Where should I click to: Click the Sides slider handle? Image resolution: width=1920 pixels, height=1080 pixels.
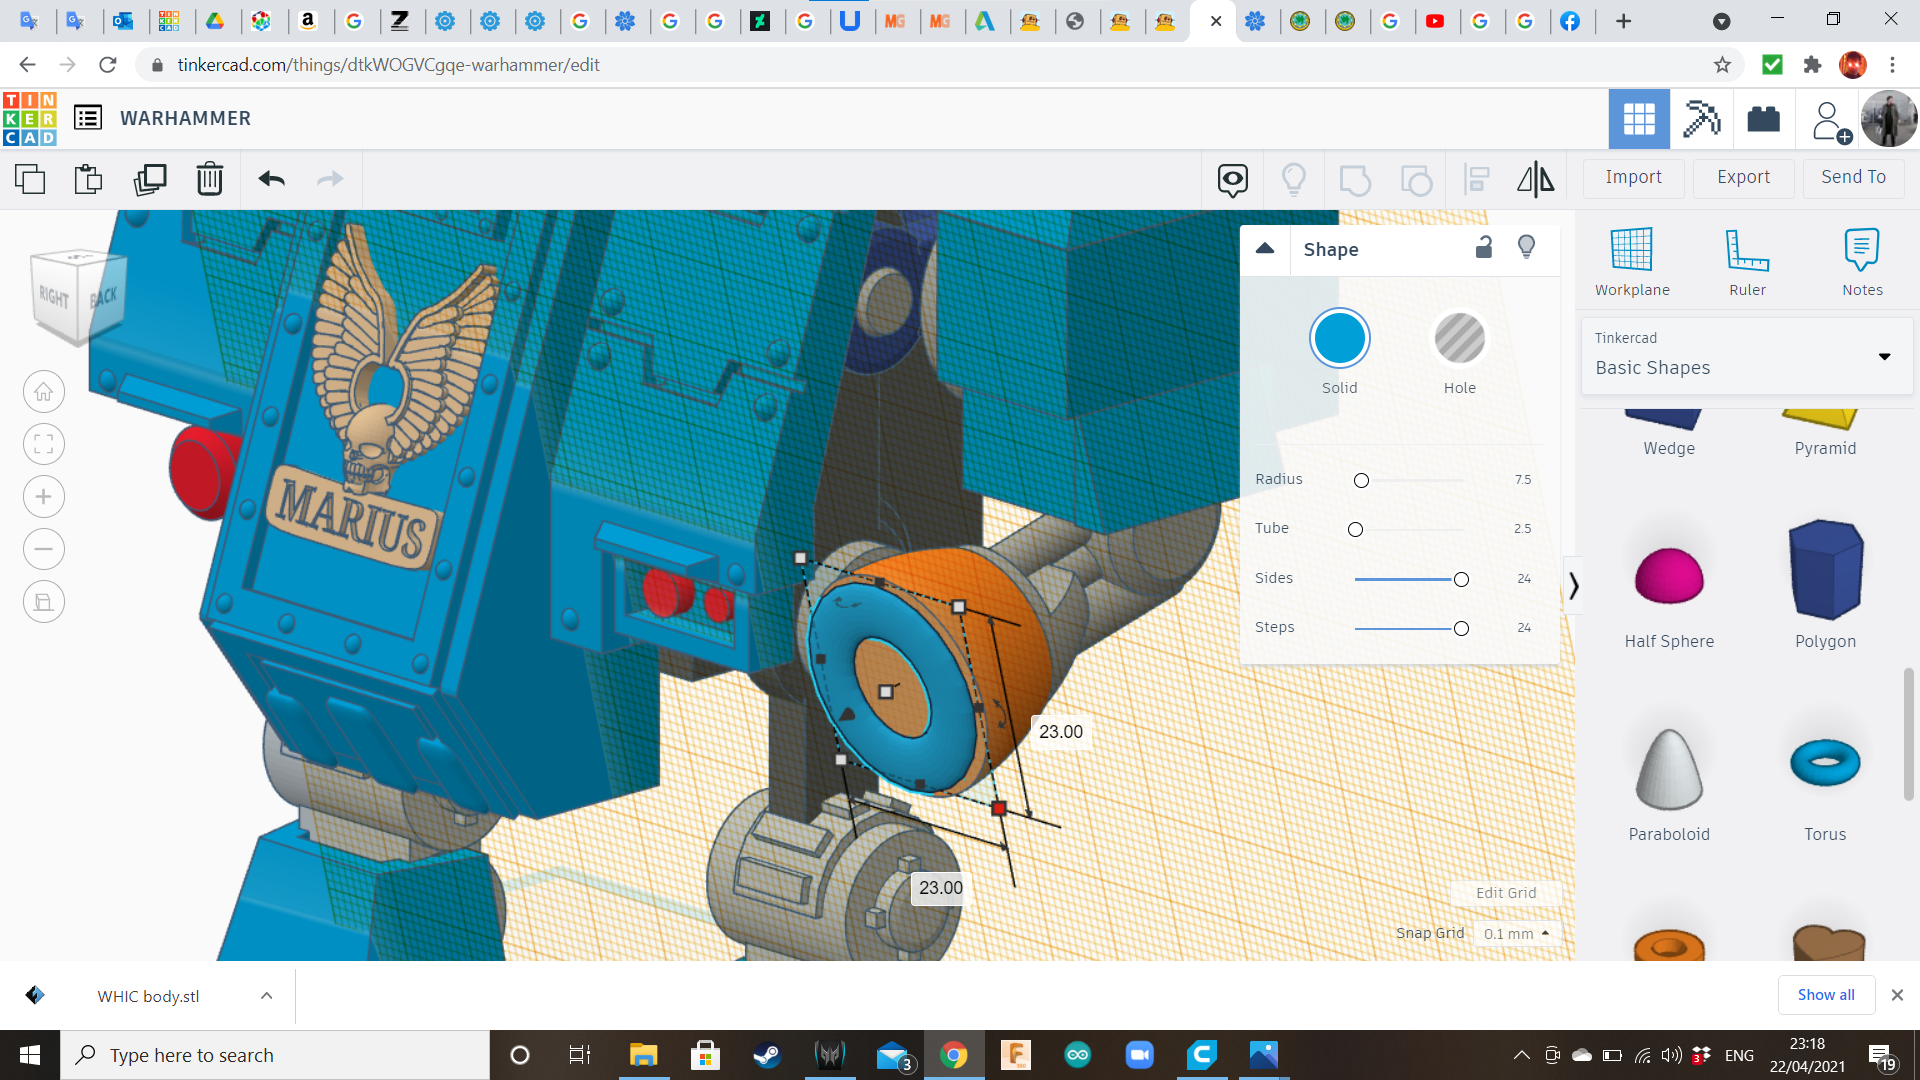tap(1461, 579)
